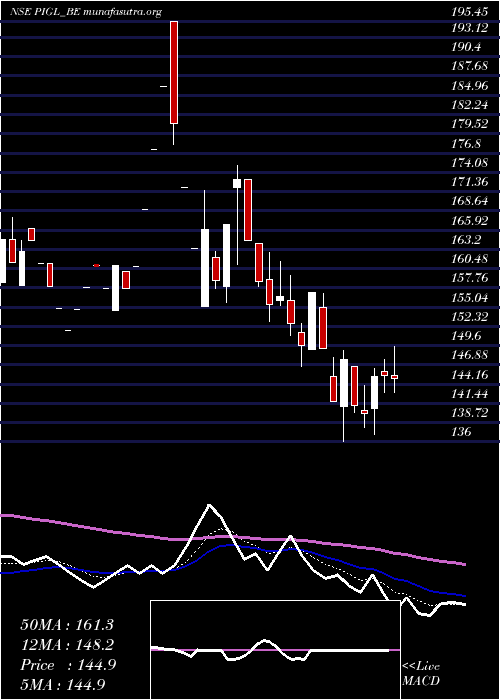Click the 136 price label
This screenshot has width=500, height=700.
(x=461, y=432)
